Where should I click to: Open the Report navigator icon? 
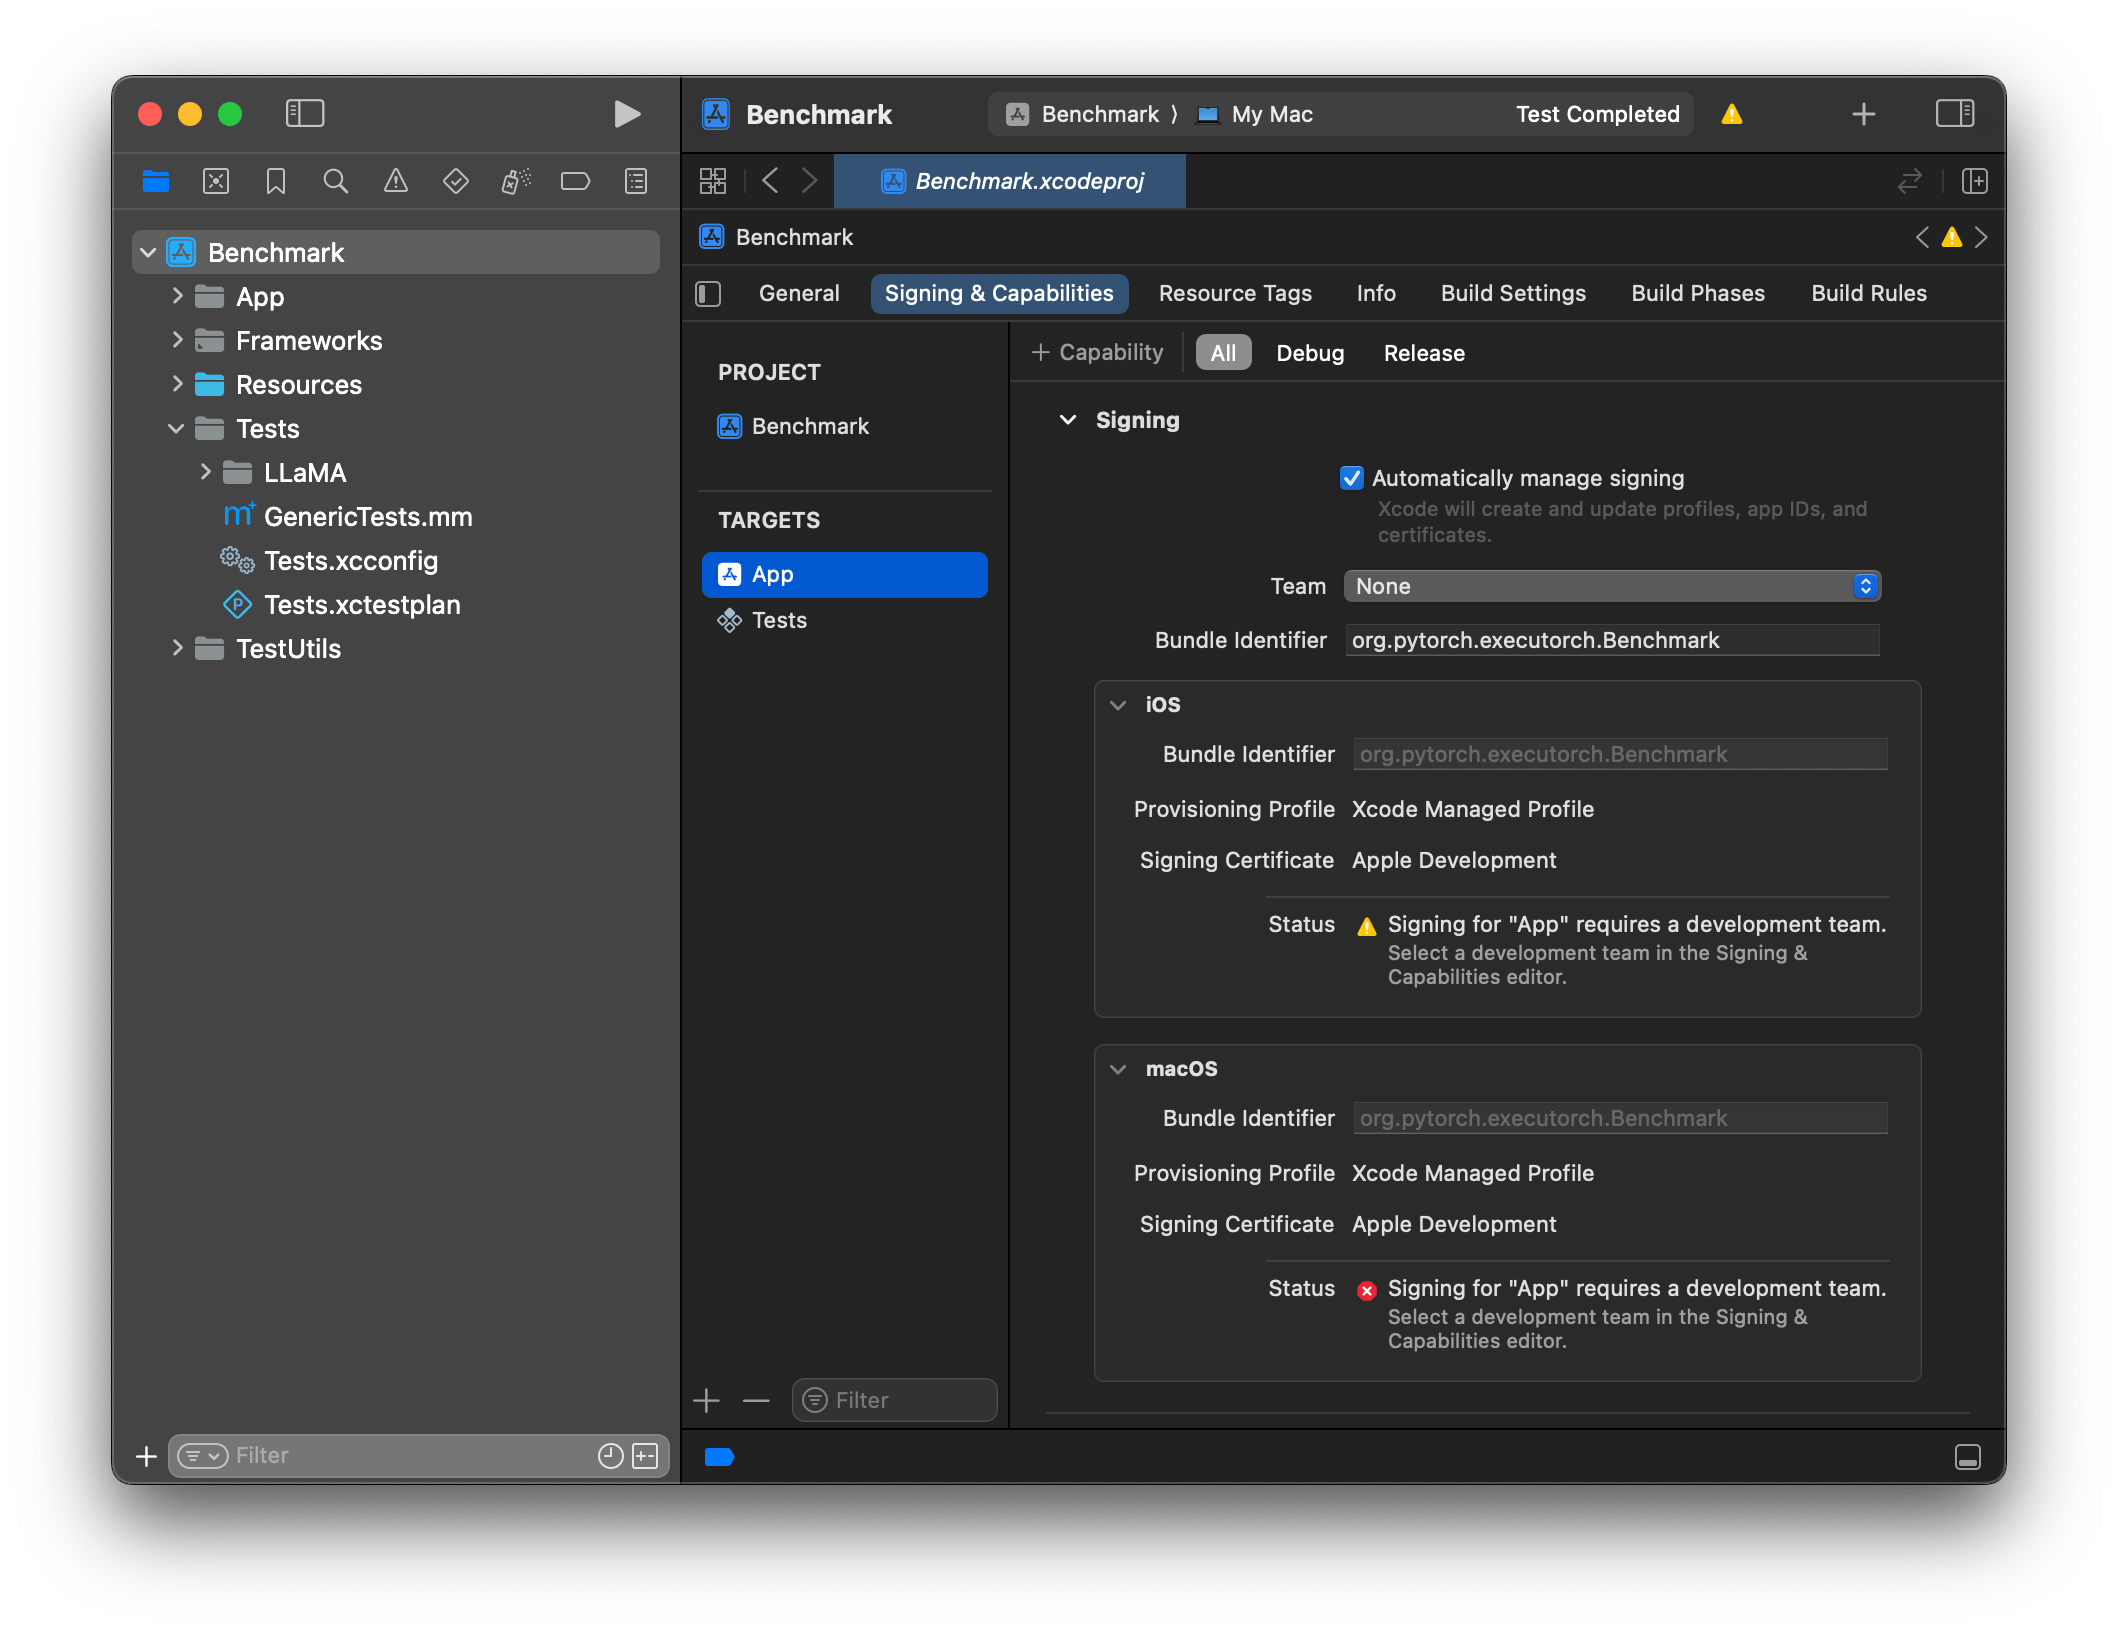point(636,181)
